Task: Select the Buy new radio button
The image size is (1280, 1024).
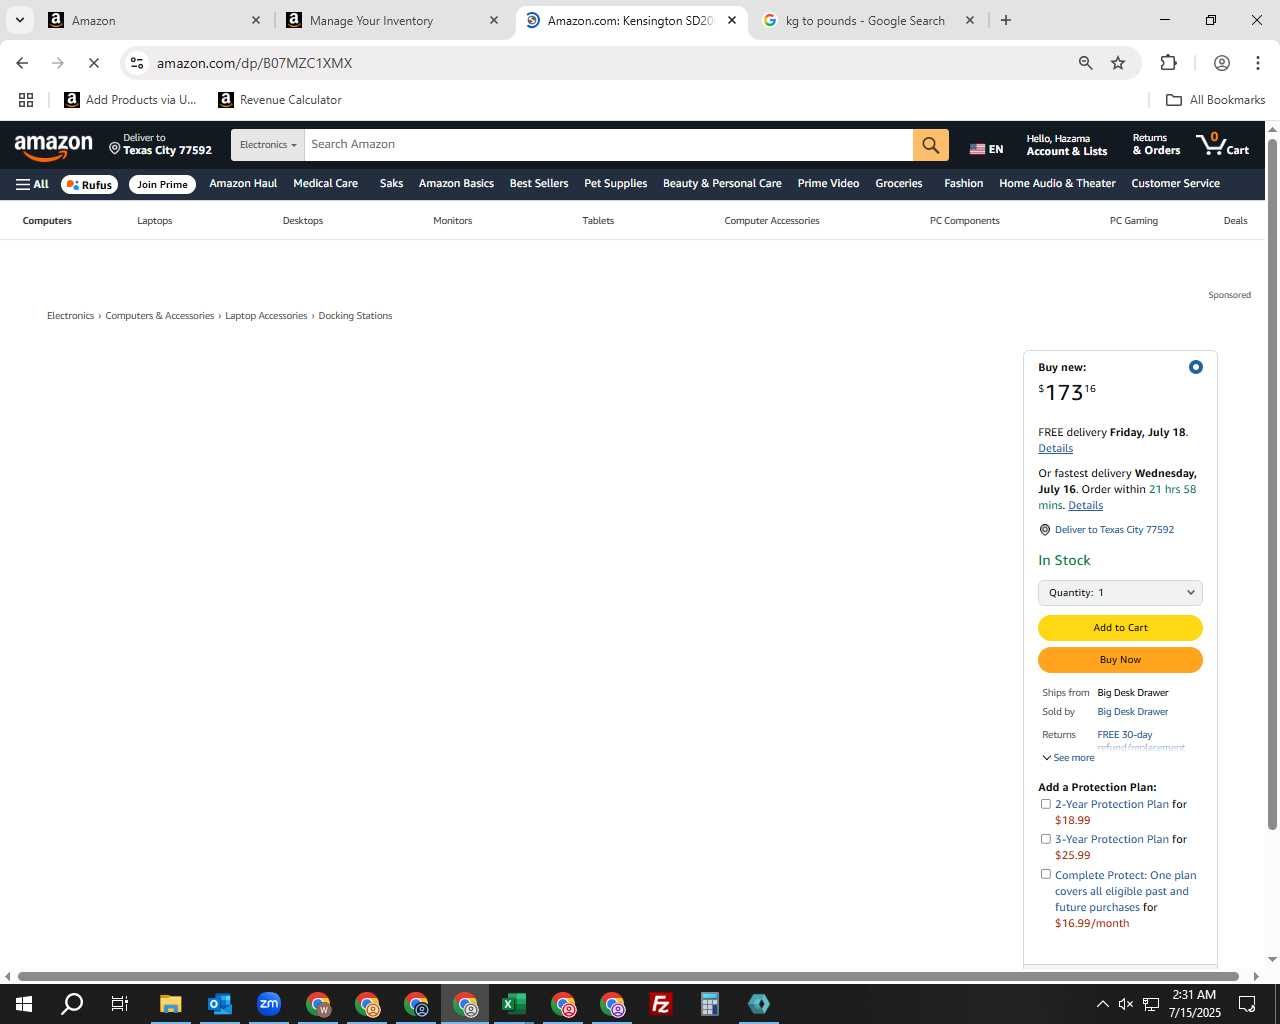Action: (1195, 367)
